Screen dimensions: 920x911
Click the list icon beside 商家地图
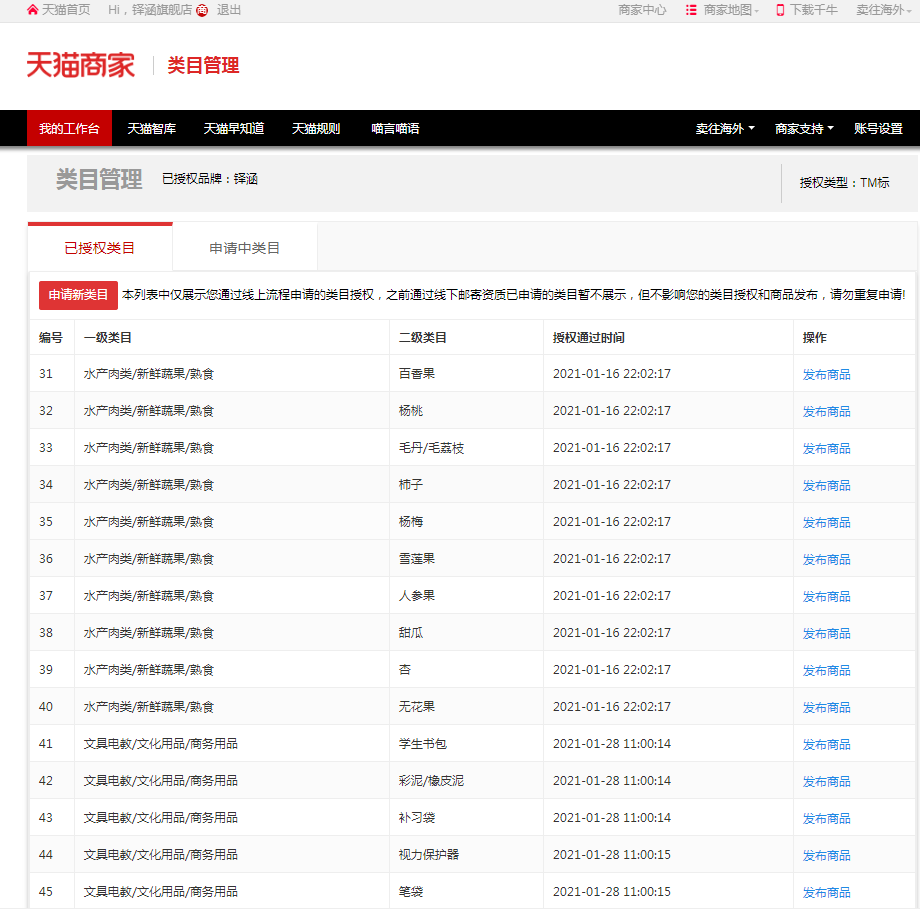691,10
